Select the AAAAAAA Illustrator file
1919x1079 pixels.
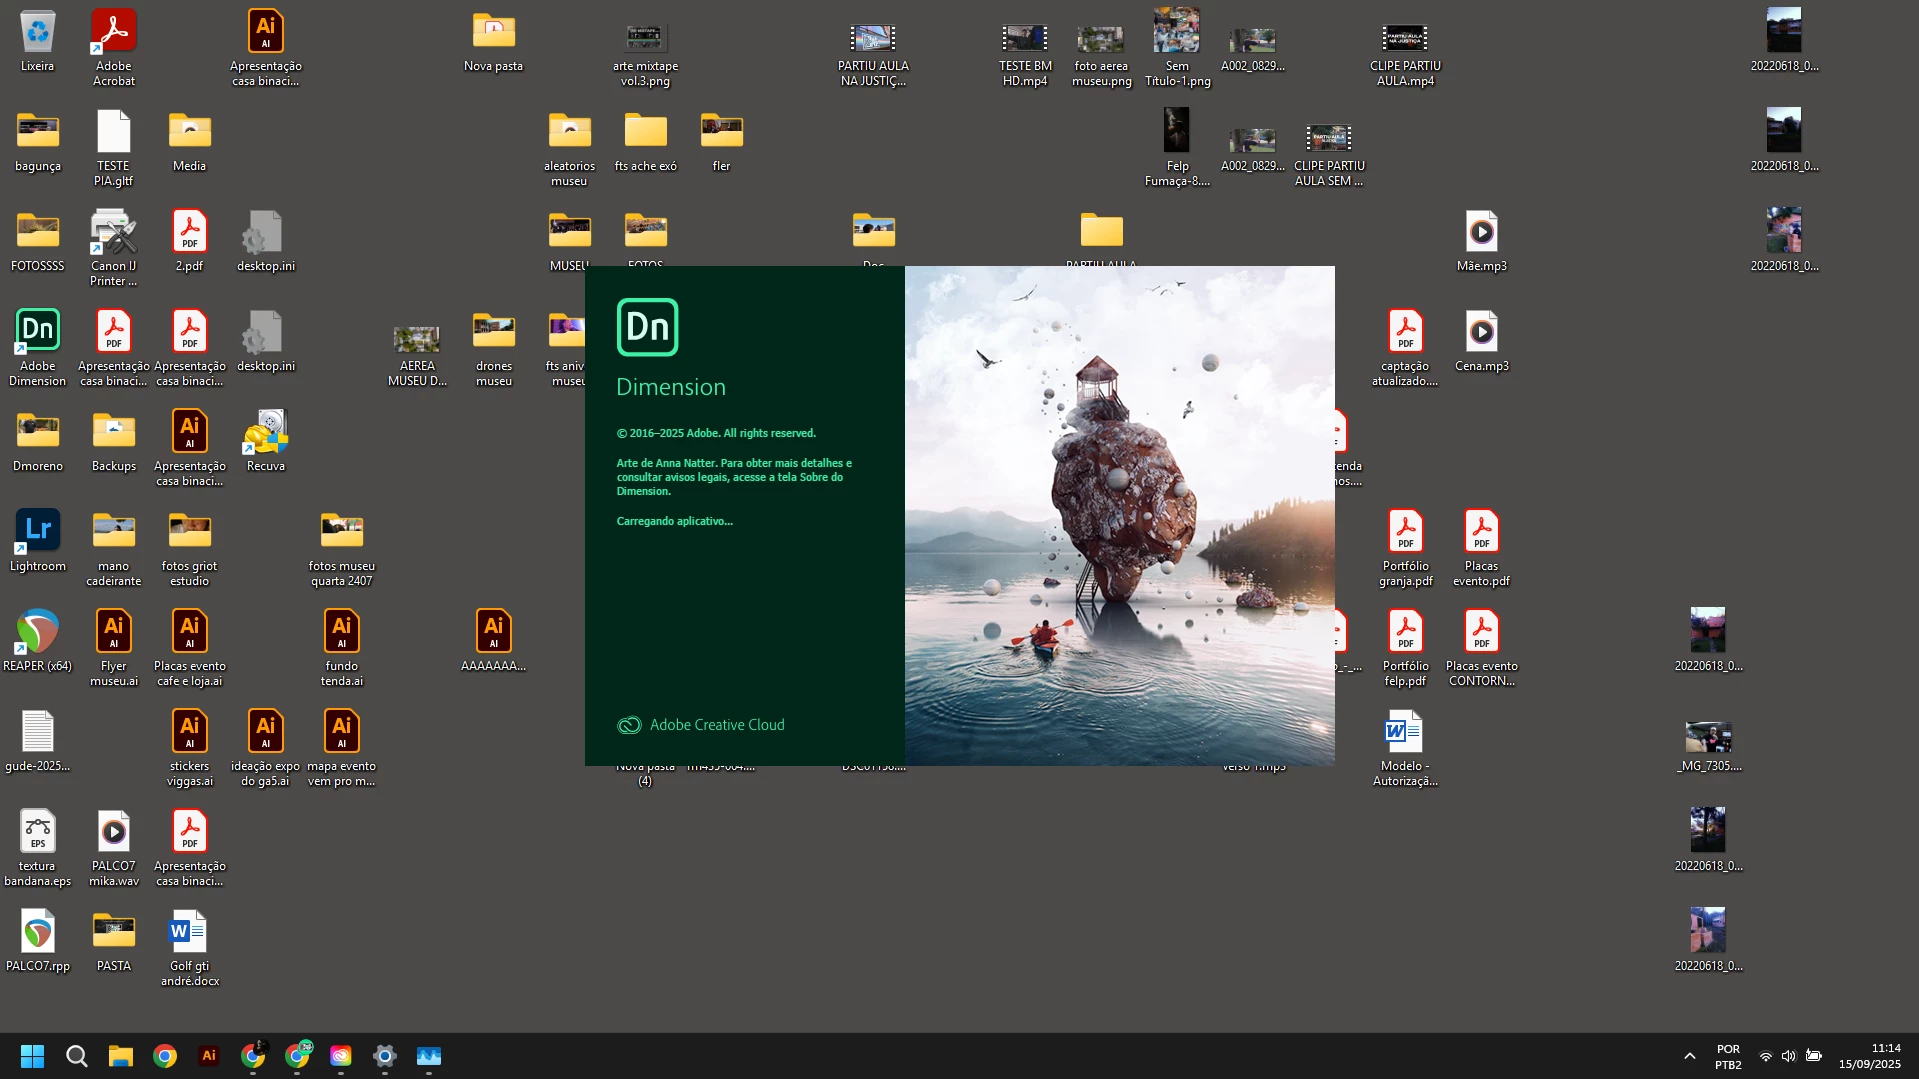(x=494, y=641)
